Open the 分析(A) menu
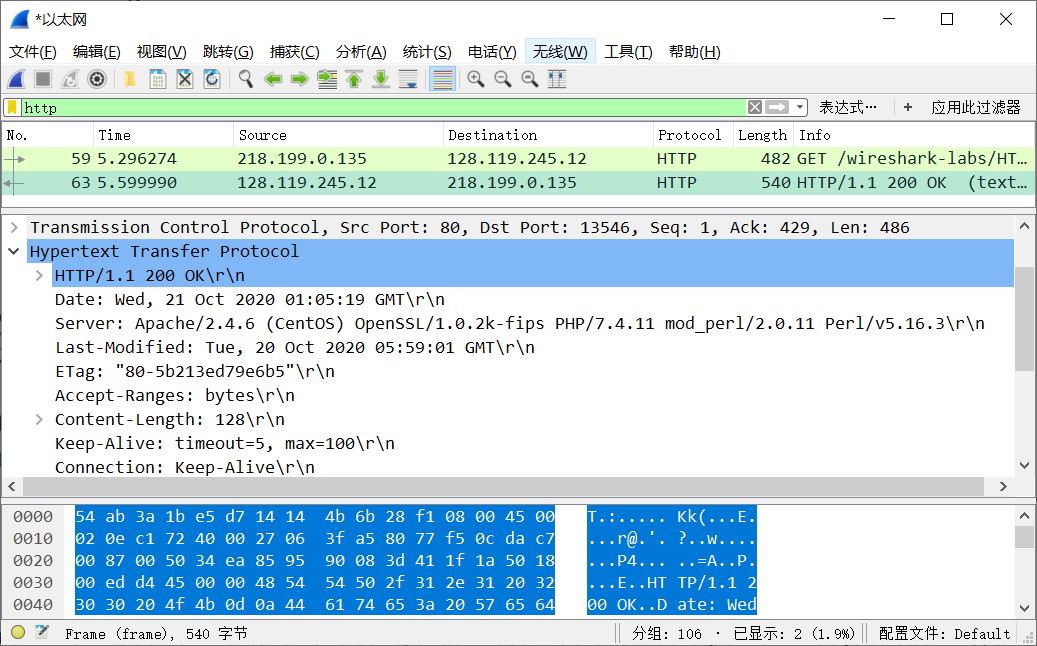 coord(361,52)
